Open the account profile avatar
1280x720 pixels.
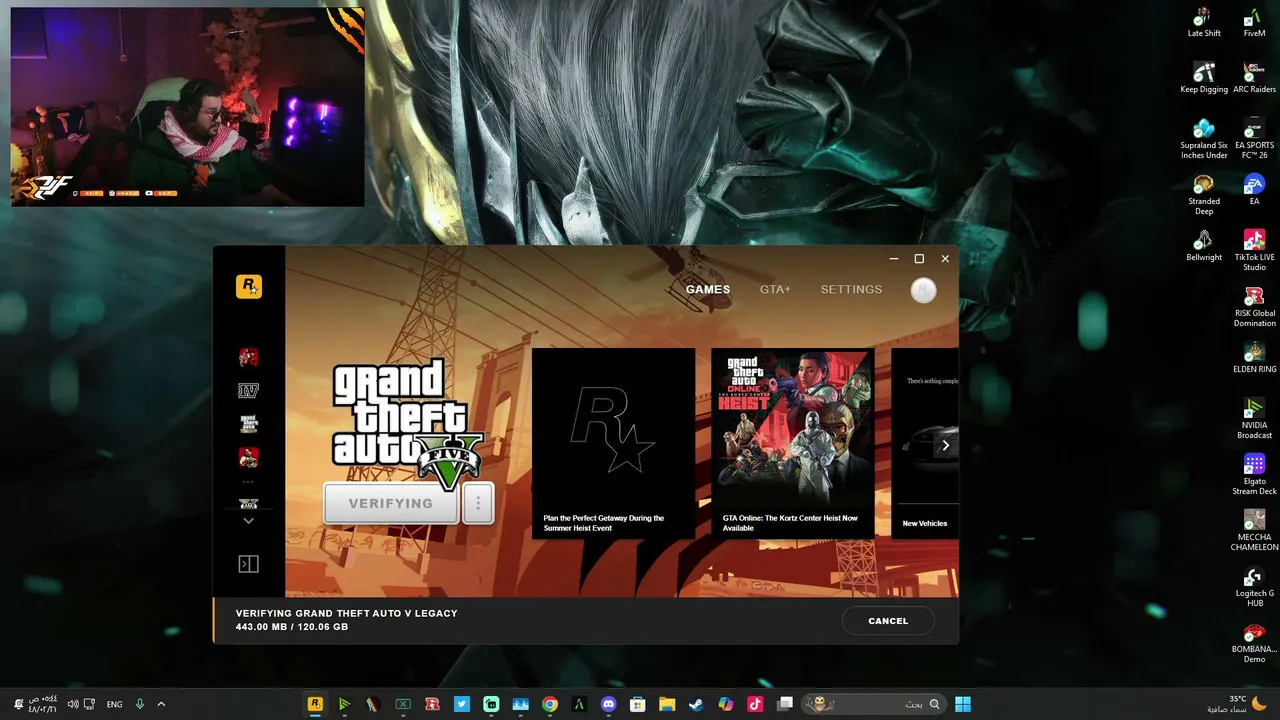click(924, 290)
